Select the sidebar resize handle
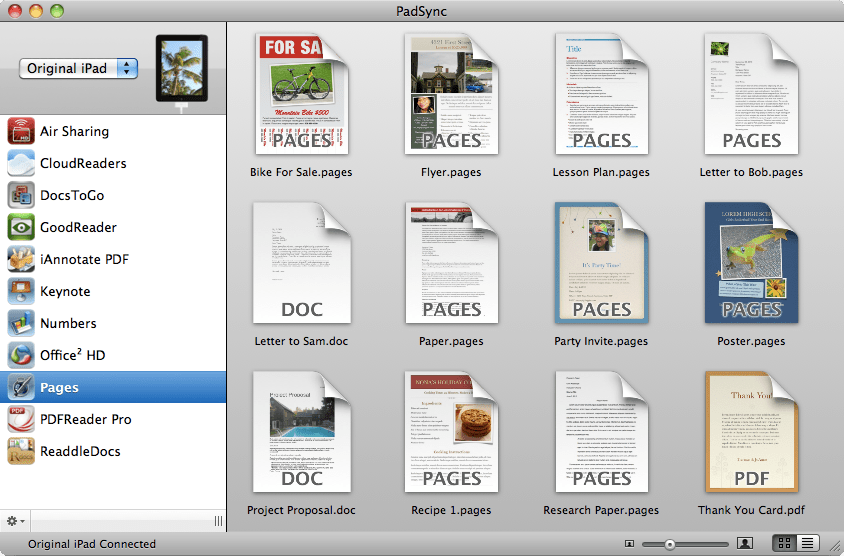 [218, 520]
